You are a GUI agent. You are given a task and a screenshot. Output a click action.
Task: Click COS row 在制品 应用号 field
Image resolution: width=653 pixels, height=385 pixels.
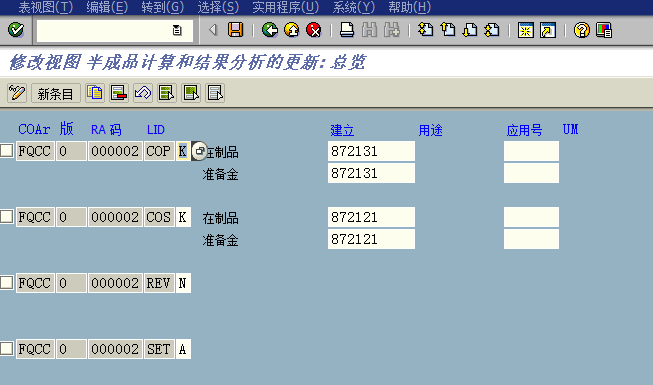pos(531,217)
